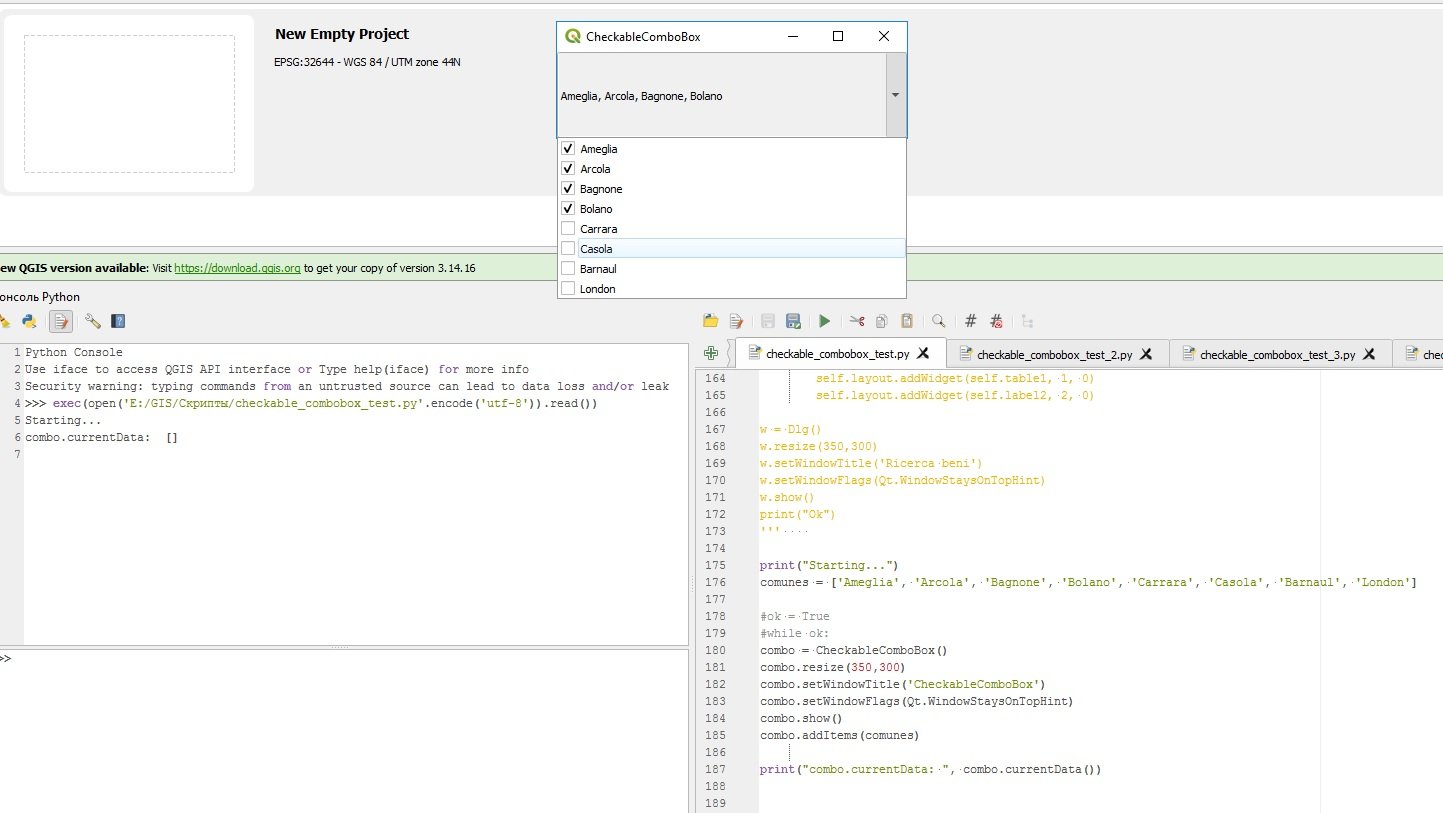Click the Python console command input field

pyautogui.click(x=345, y=731)
